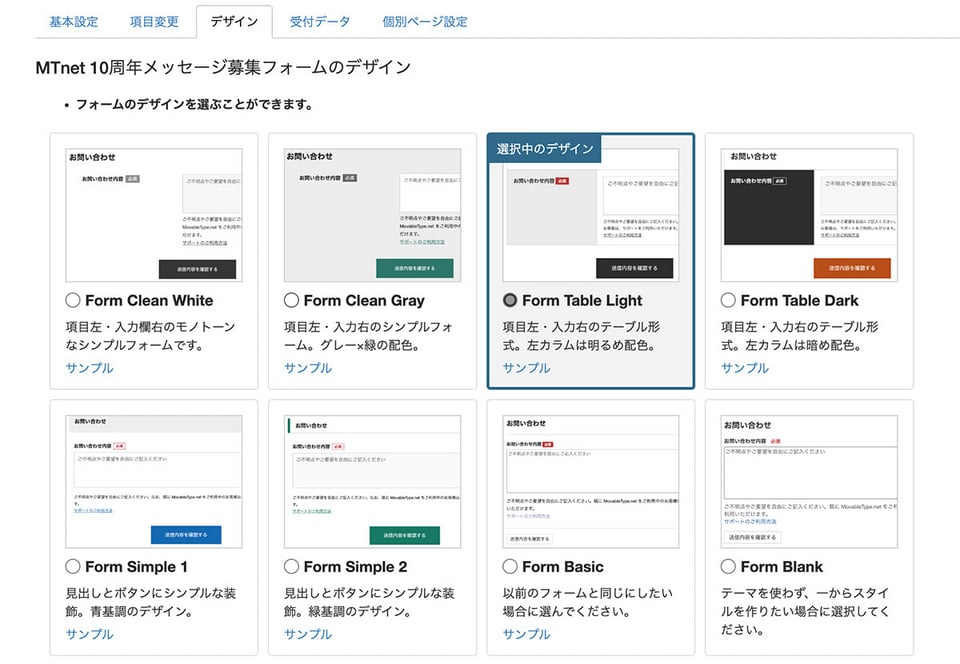Open サンプル link for Form Clean White

[x=89, y=368]
